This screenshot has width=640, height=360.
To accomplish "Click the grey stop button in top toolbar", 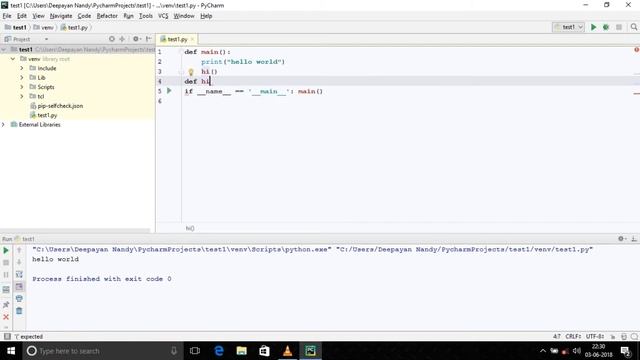I will [x=619, y=27].
